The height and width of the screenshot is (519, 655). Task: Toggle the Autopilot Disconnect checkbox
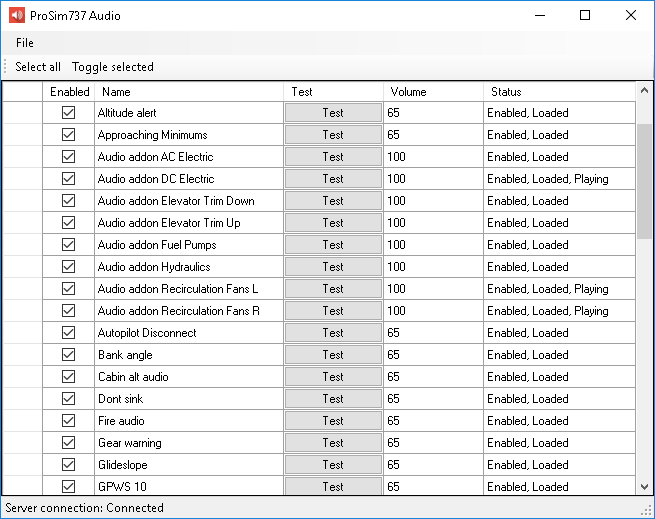pyautogui.click(x=69, y=333)
